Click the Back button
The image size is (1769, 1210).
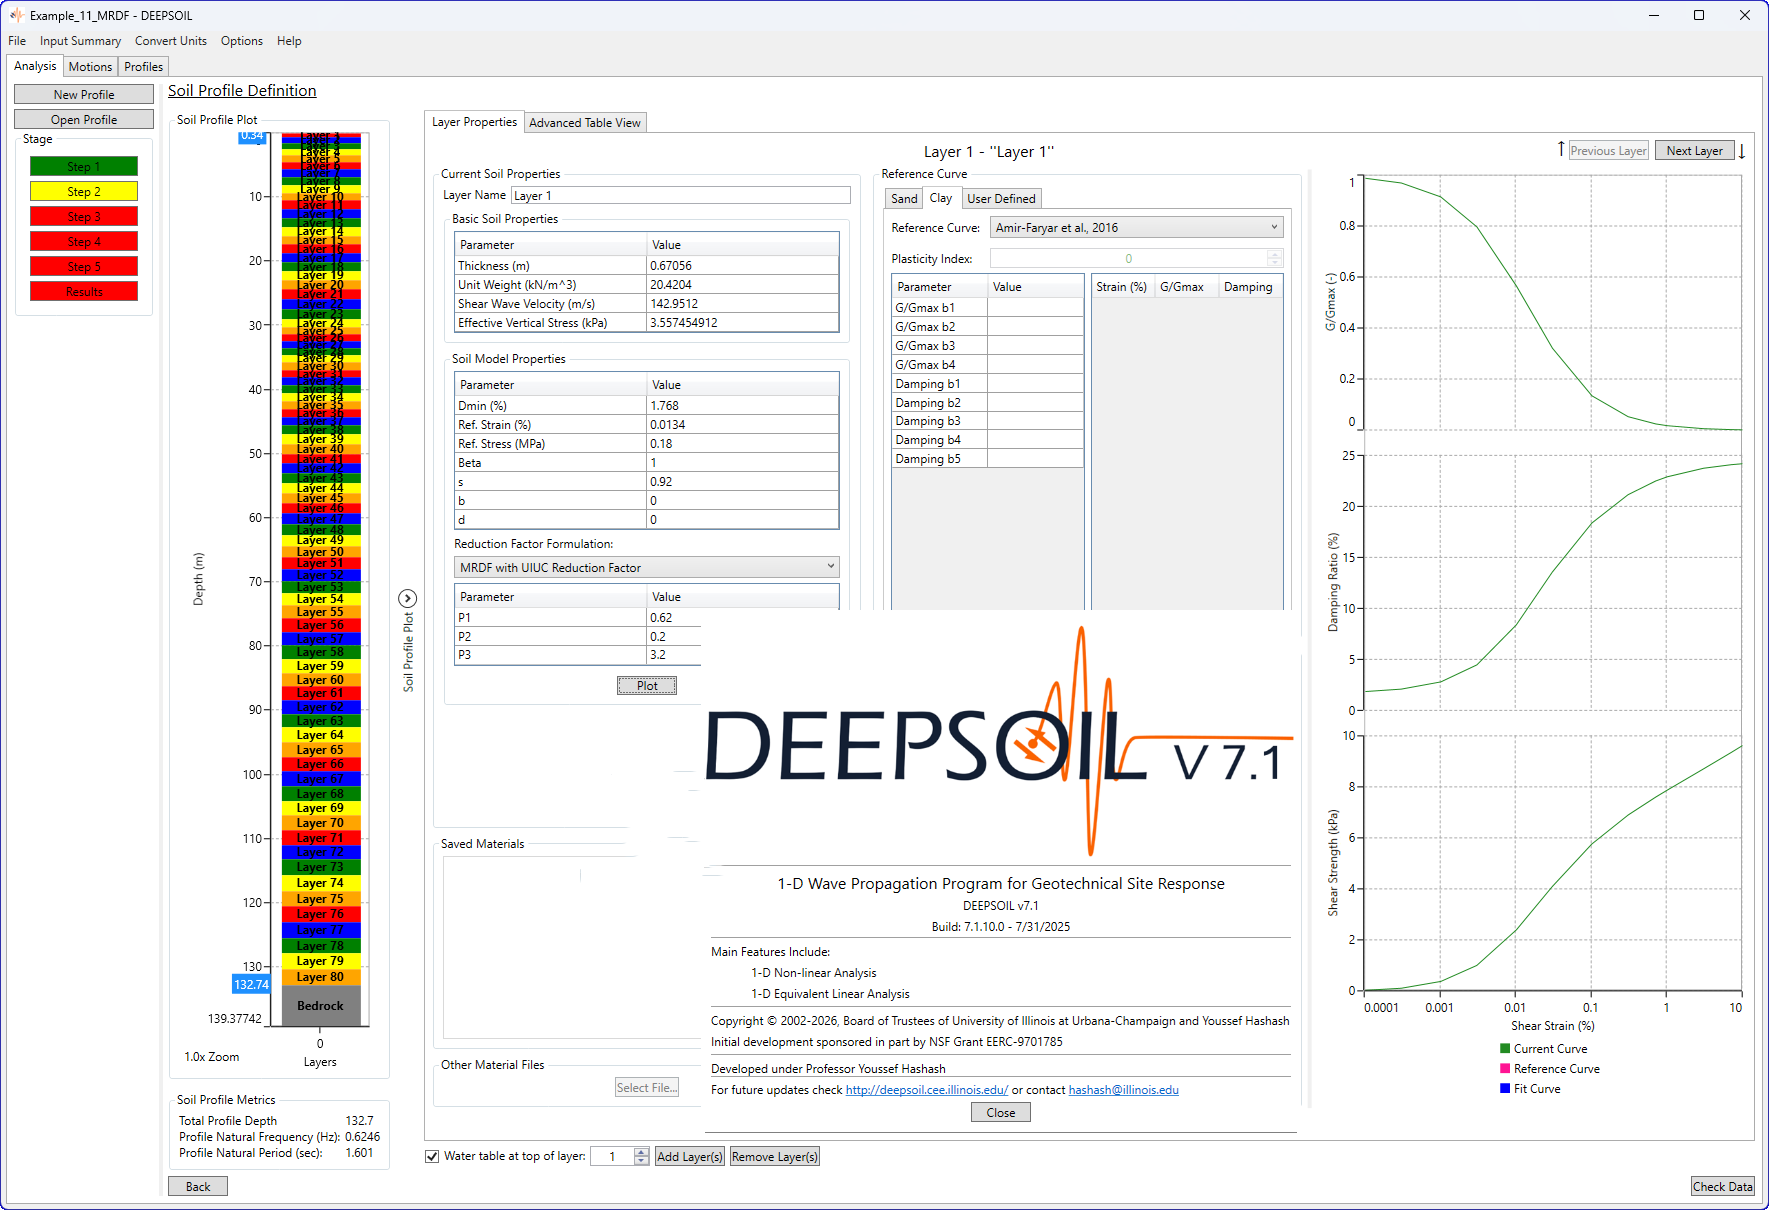coord(198,1186)
